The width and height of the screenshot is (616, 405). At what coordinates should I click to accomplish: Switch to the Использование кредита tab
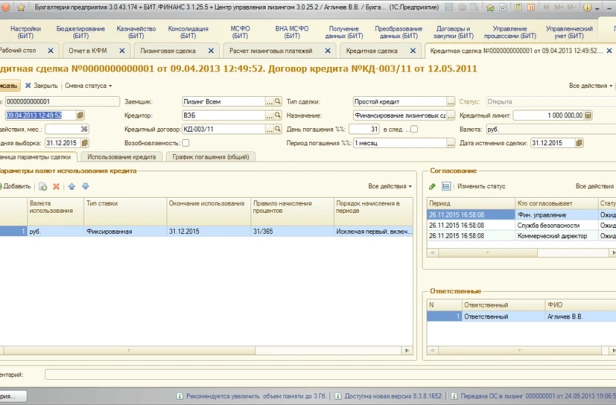tap(122, 157)
